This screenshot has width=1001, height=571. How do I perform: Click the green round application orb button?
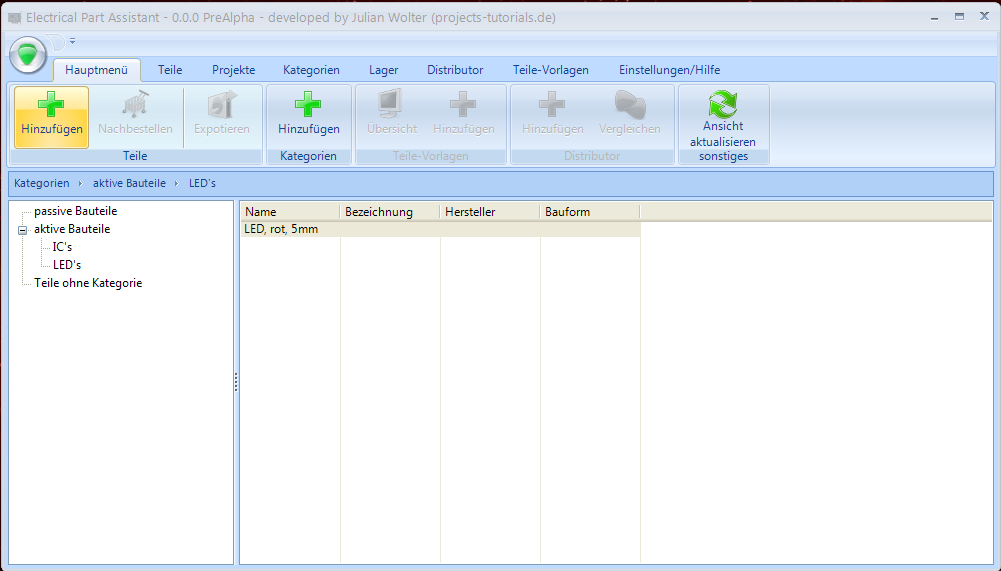[x=28, y=55]
